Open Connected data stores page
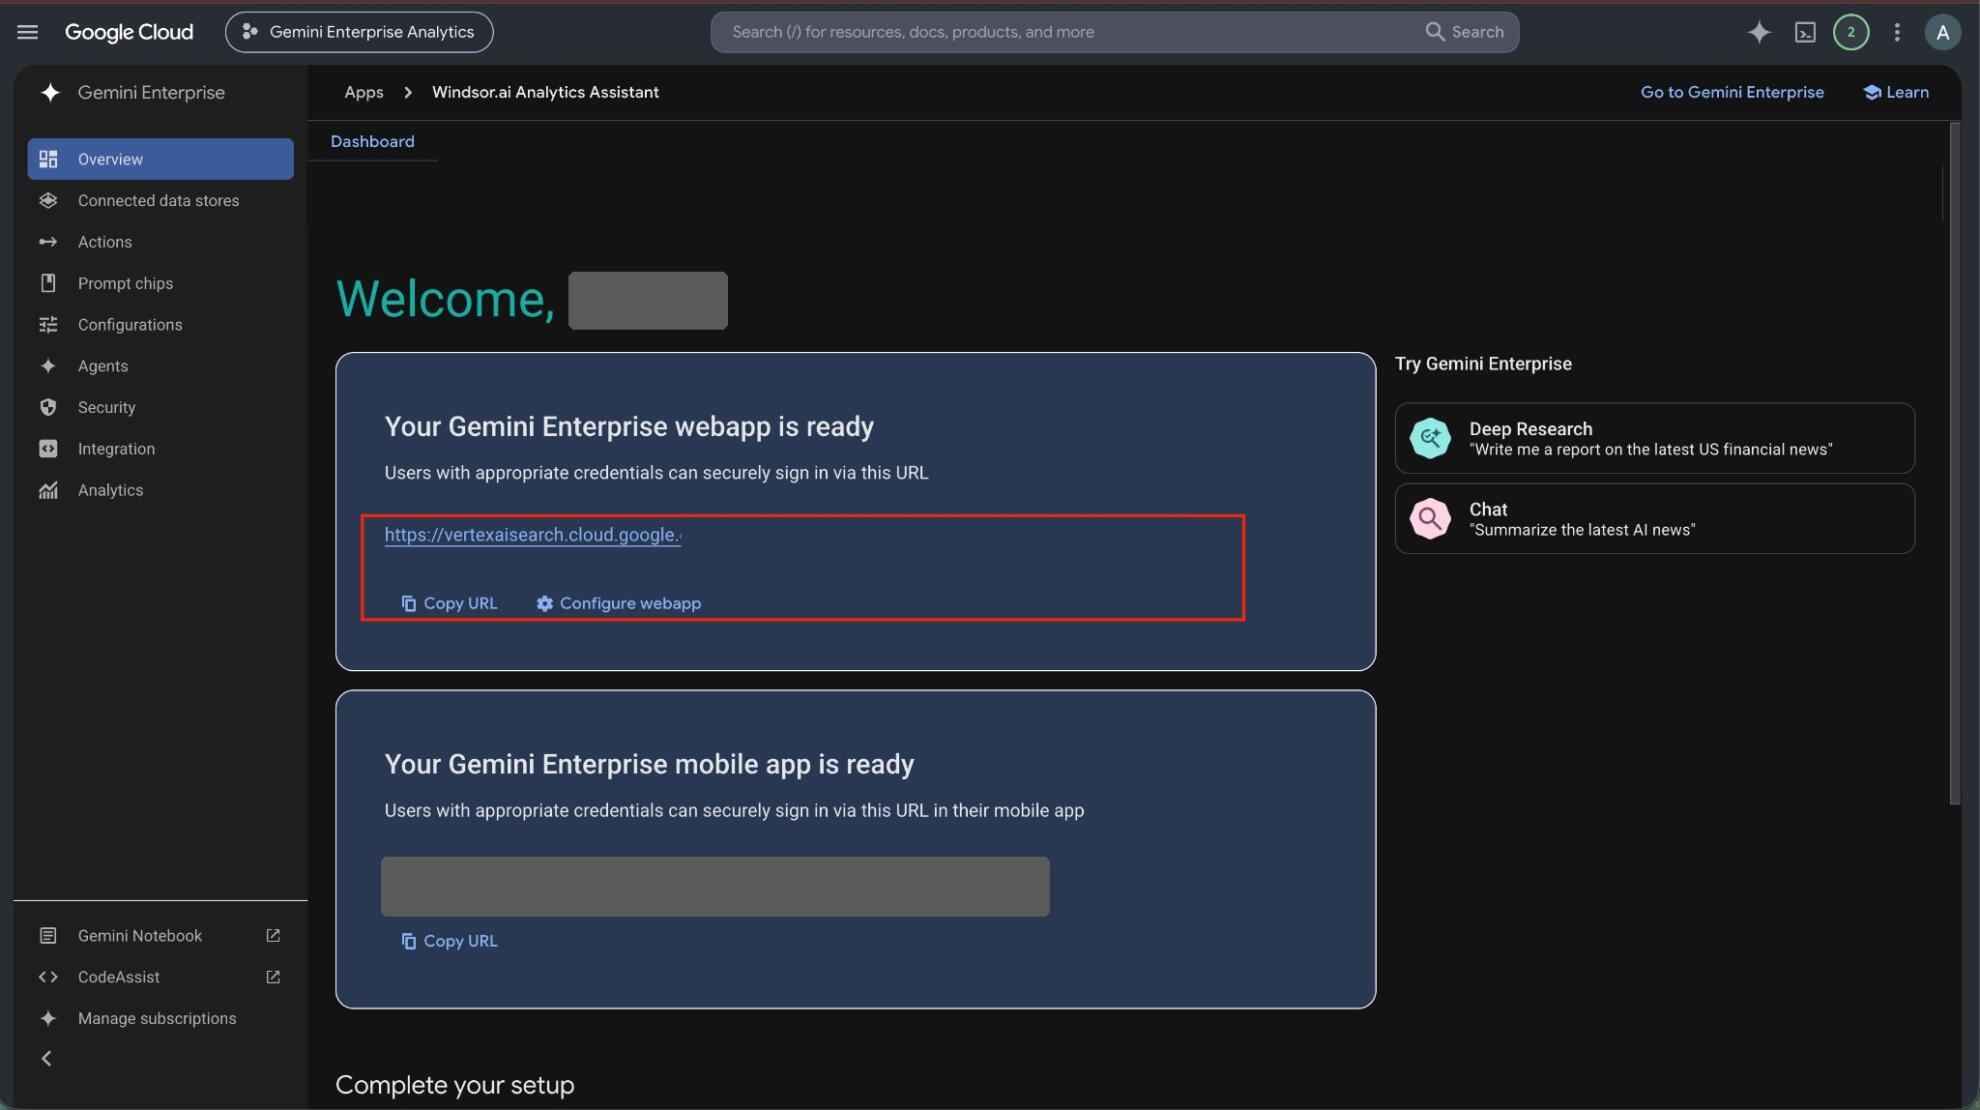Screen dimensions: 1980x1110 (x=160, y=200)
